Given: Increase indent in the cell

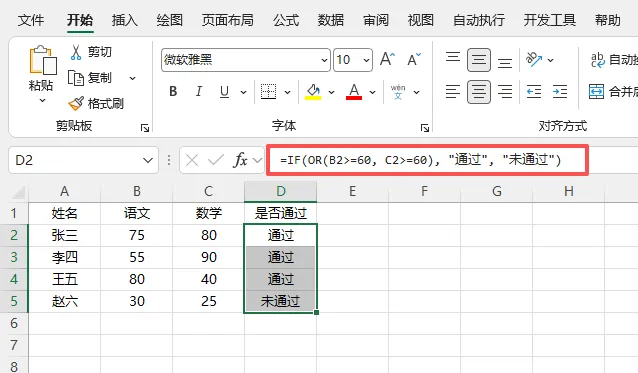Looking at the screenshot, I should 560,92.
